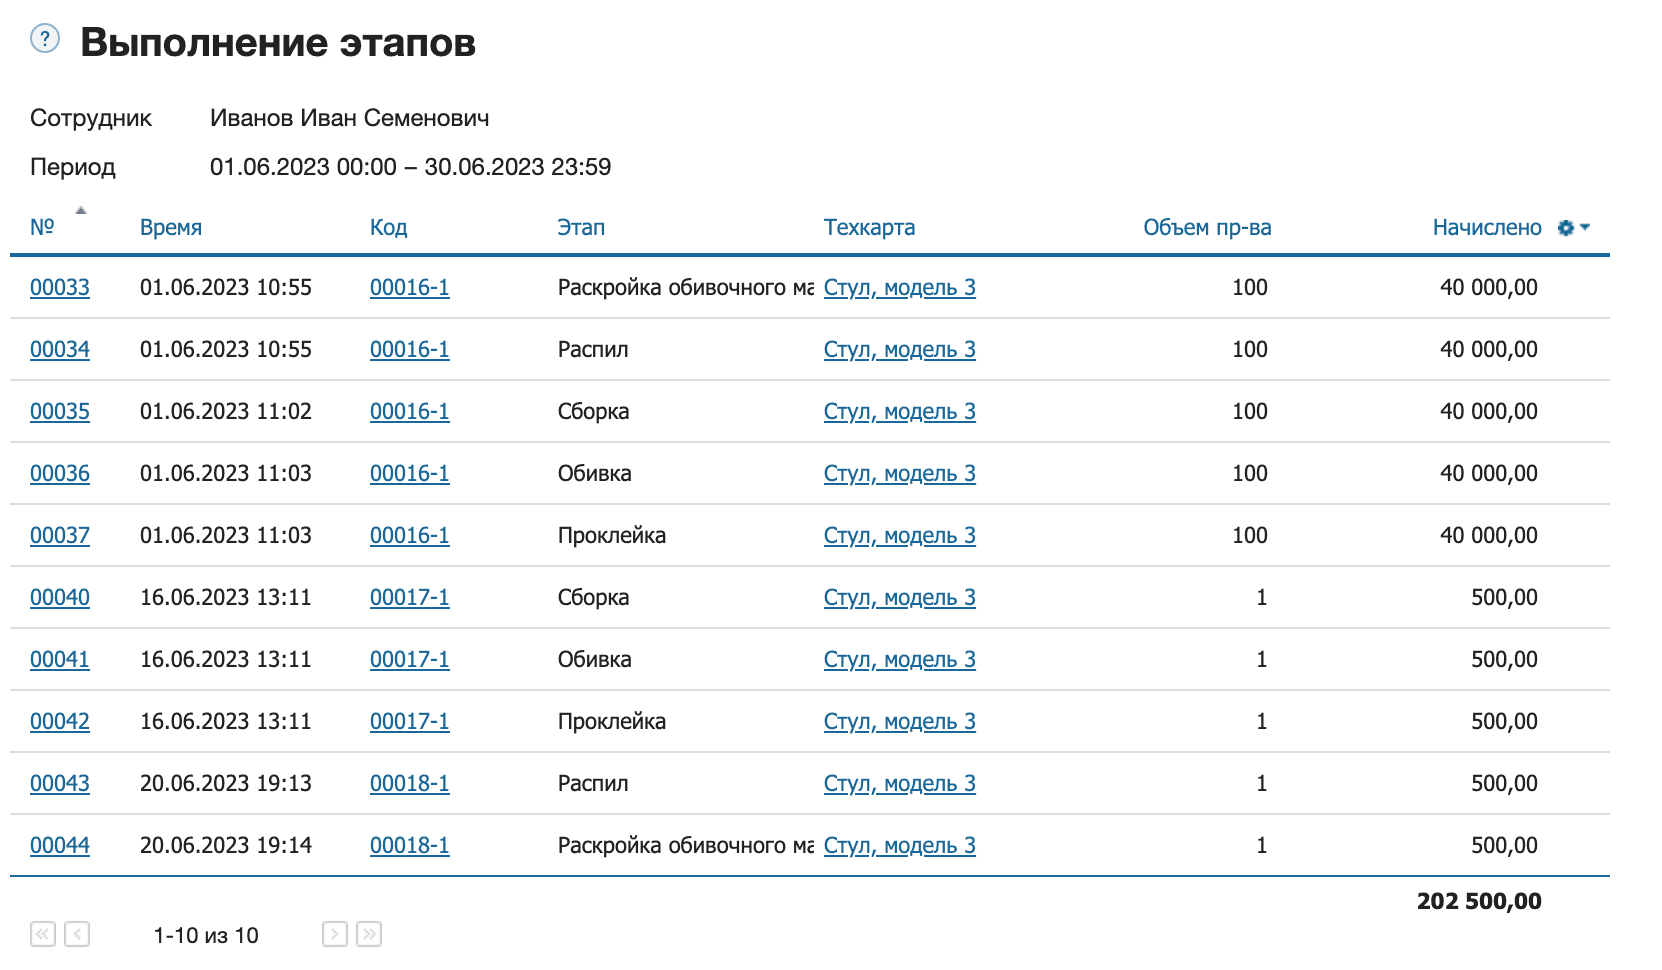Go to the previous page arrow
Screen dimensions: 1662x970
(x=77, y=934)
